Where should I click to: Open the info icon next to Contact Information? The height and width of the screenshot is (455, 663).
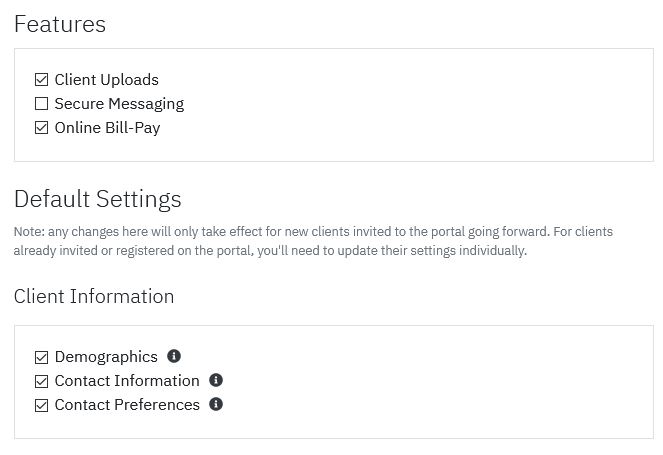point(216,380)
